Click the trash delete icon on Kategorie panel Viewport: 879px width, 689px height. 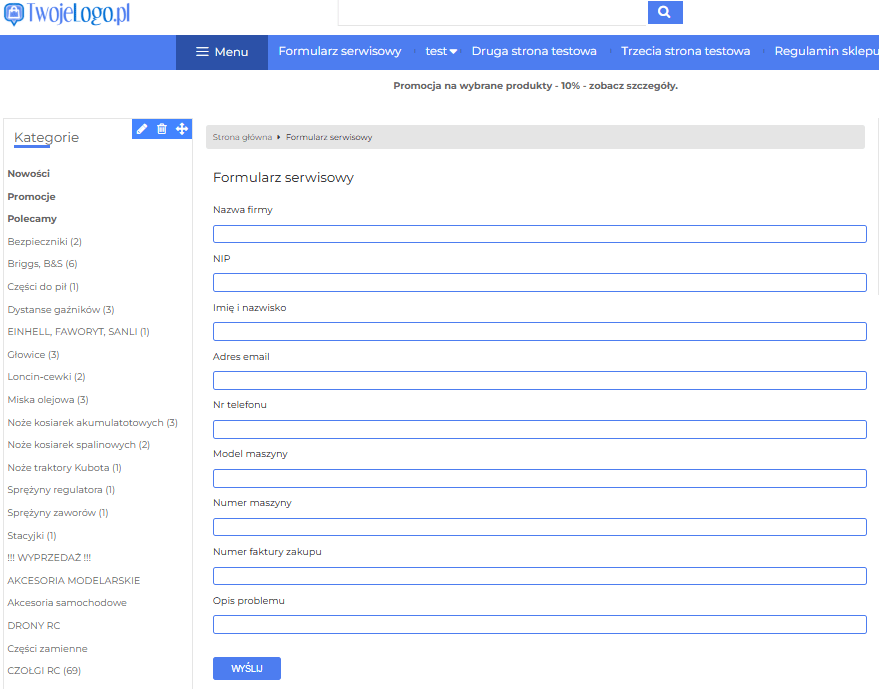click(162, 129)
